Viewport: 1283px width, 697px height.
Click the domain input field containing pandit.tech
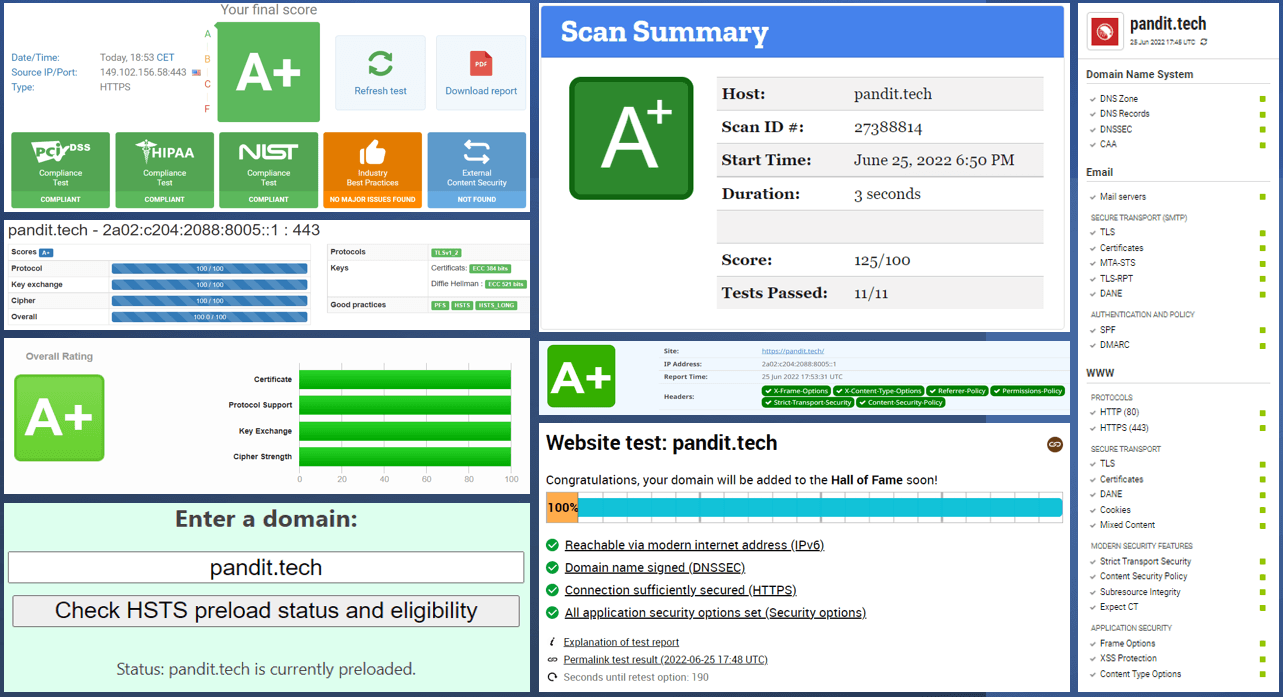pyautogui.click(x=266, y=568)
